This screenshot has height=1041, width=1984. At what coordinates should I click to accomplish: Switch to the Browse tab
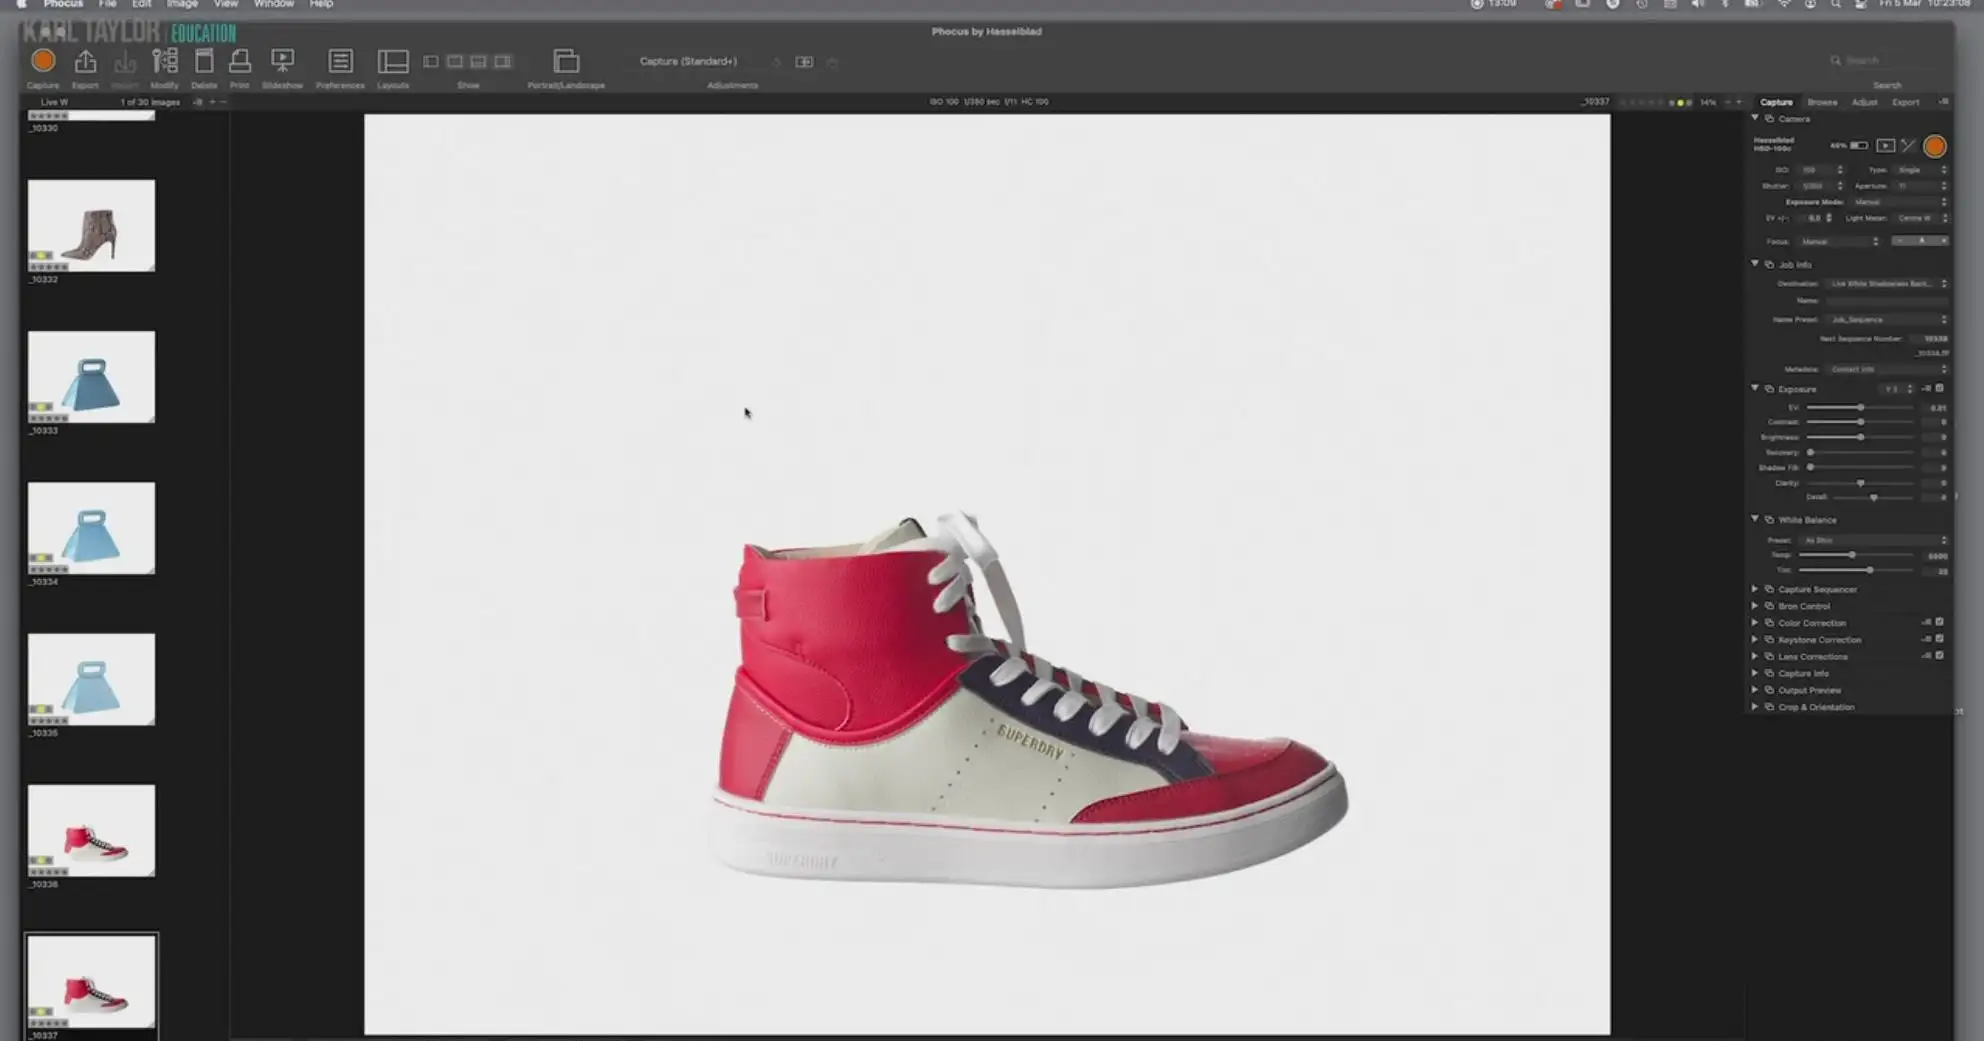tap(1822, 102)
